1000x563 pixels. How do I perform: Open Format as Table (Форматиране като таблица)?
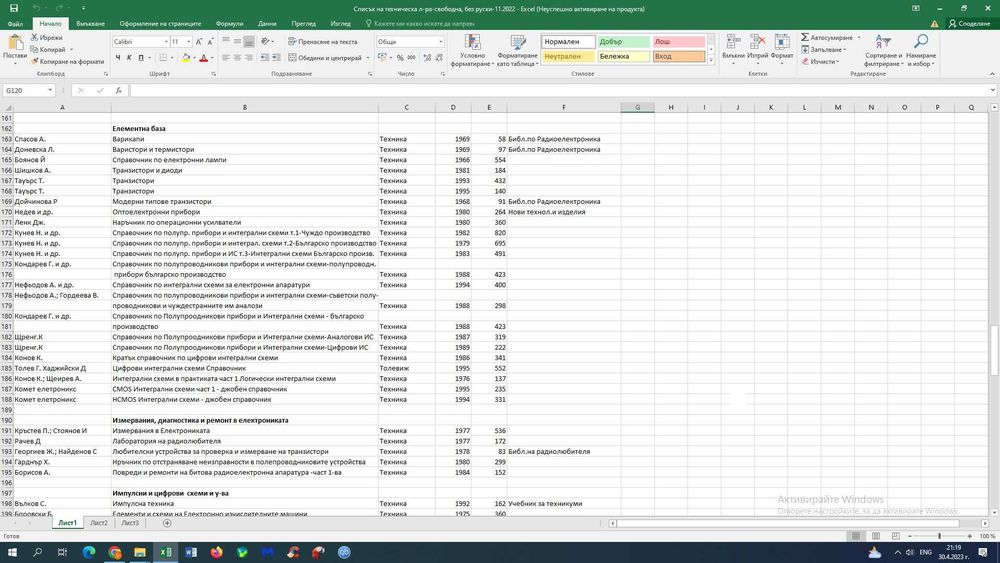517,50
